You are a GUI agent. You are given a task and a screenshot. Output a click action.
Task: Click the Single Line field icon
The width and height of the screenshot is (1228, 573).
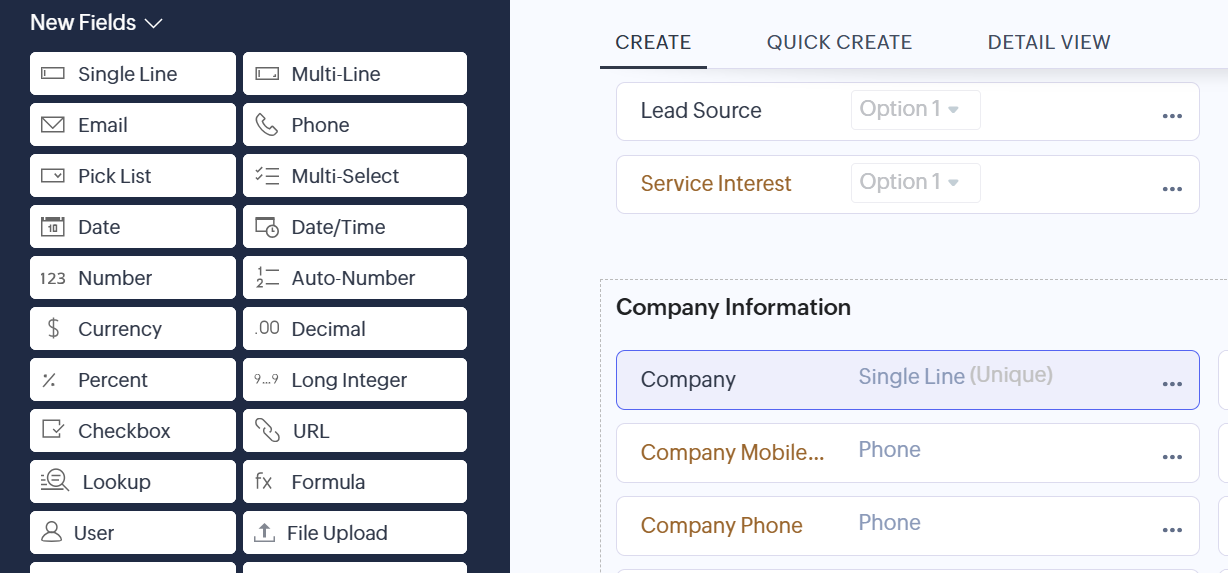click(53, 74)
